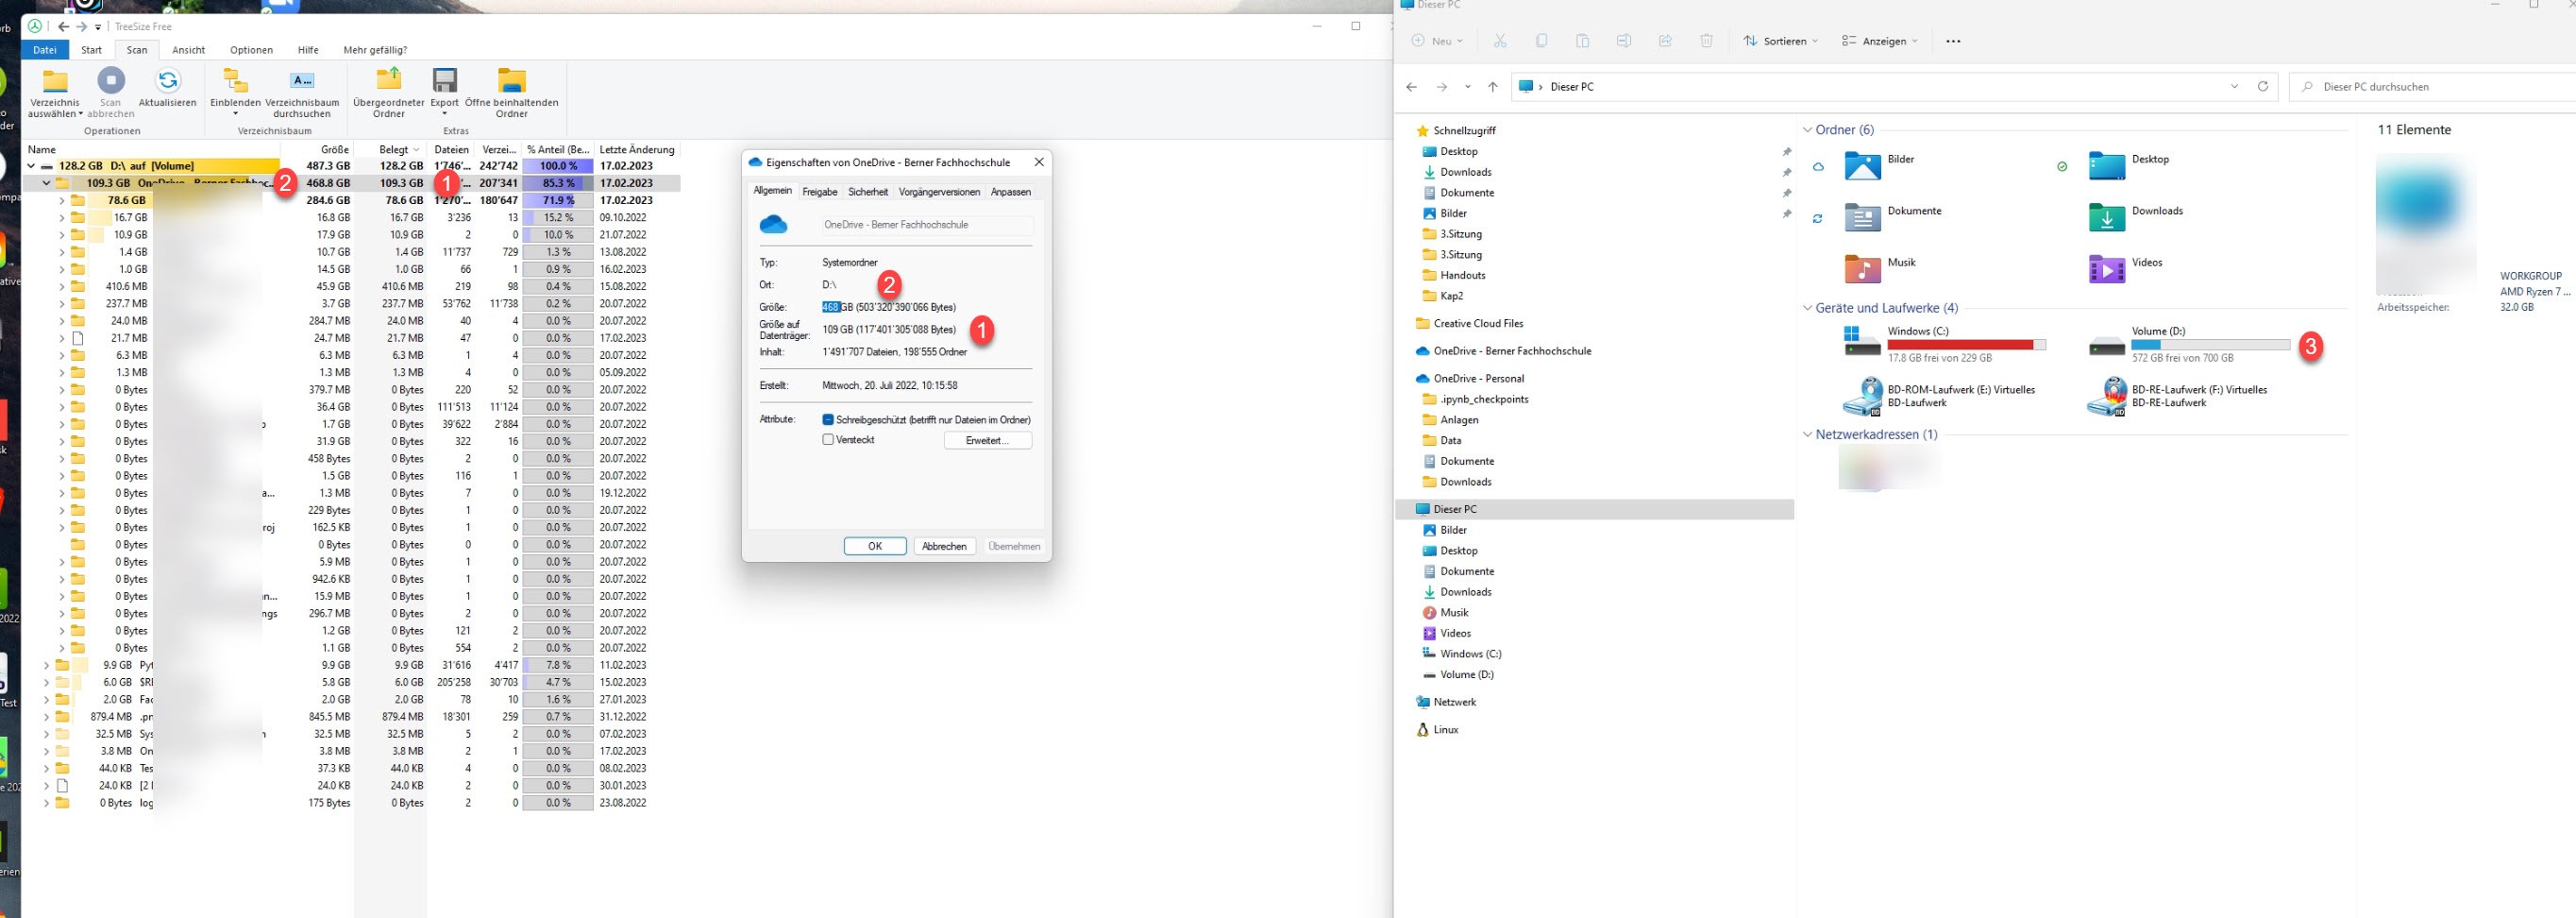Open the Sortieren dropdown in Explorer
The image size is (2576, 918).
(1780, 41)
